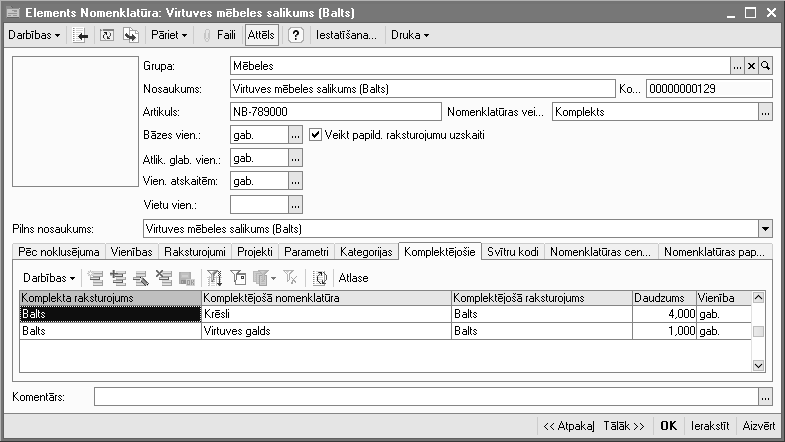
Task: Toggle Veikt papild. raksturojumu uzskaiti checkbox
Action: [316, 134]
